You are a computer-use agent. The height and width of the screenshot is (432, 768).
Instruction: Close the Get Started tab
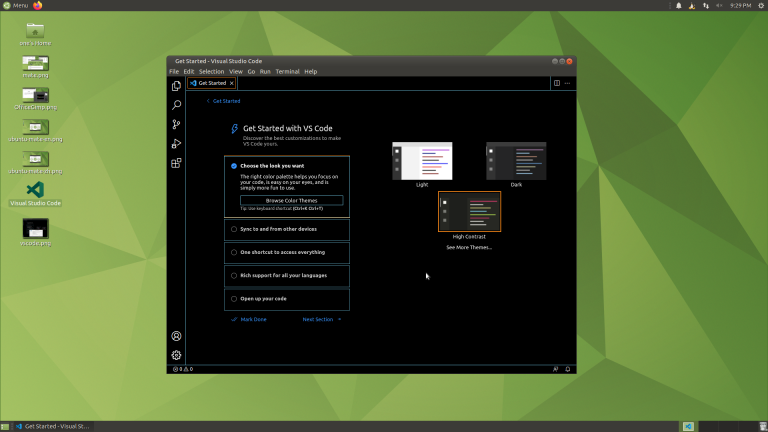[232, 83]
